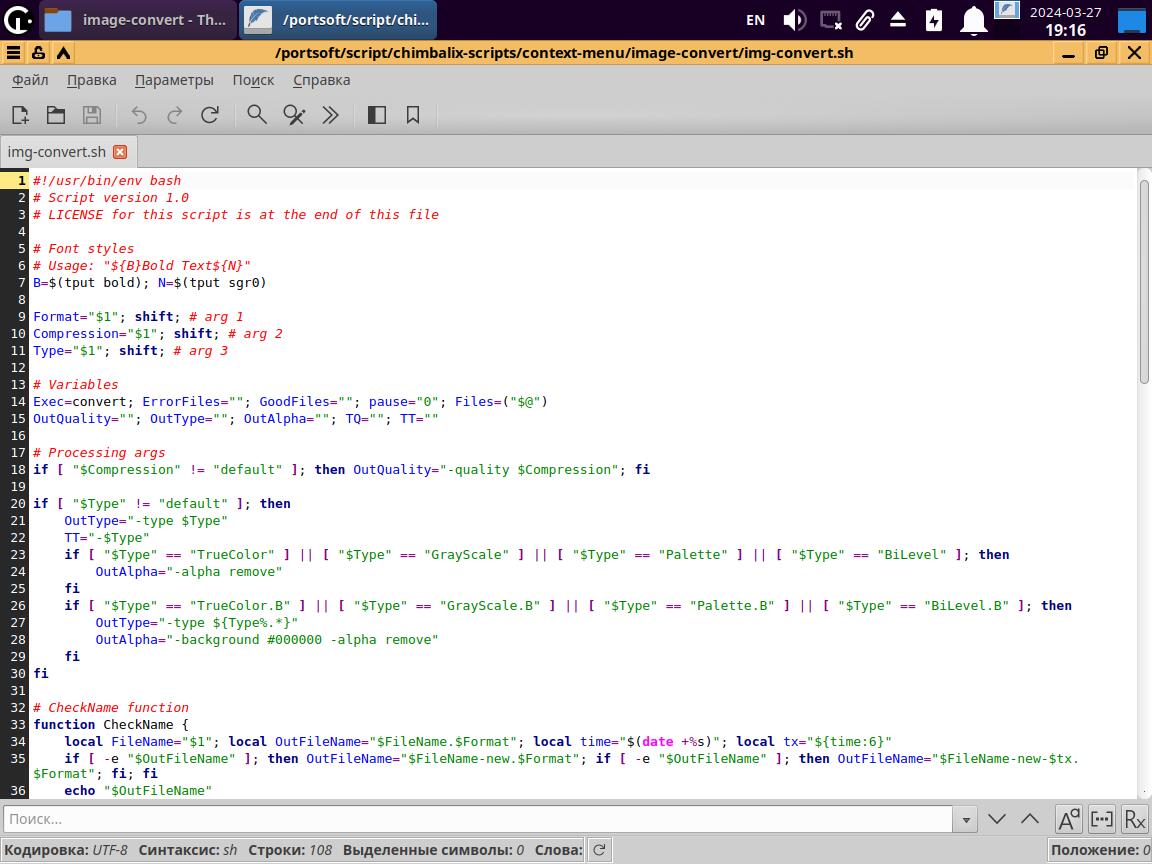Expand the search history dropdown arrow
This screenshot has width=1152, height=864.
pos(965,819)
